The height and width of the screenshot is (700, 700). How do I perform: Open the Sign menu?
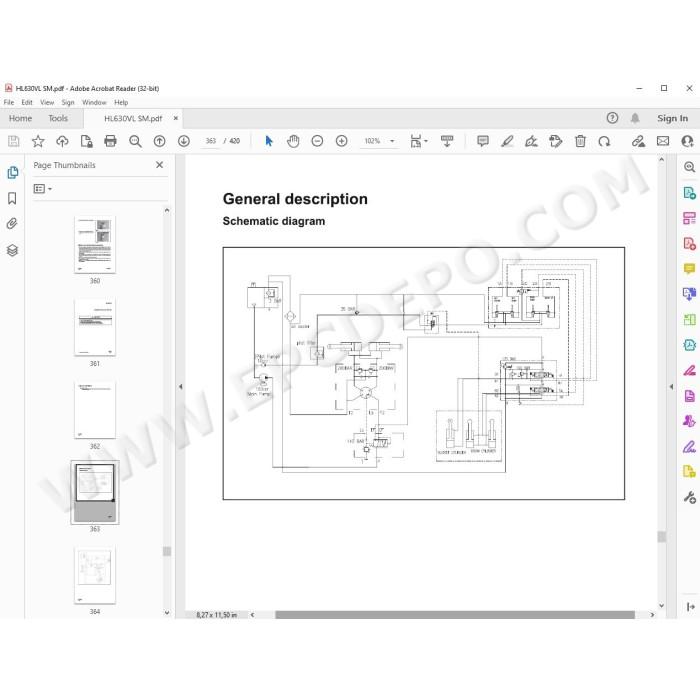(68, 102)
